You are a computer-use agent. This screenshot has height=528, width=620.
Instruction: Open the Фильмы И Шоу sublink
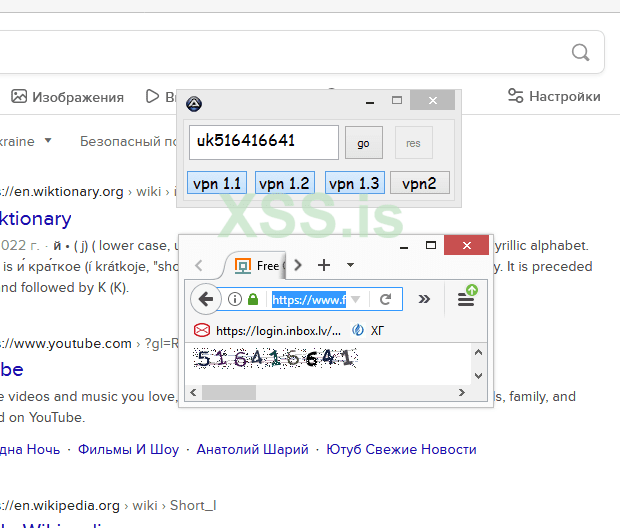point(128,449)
